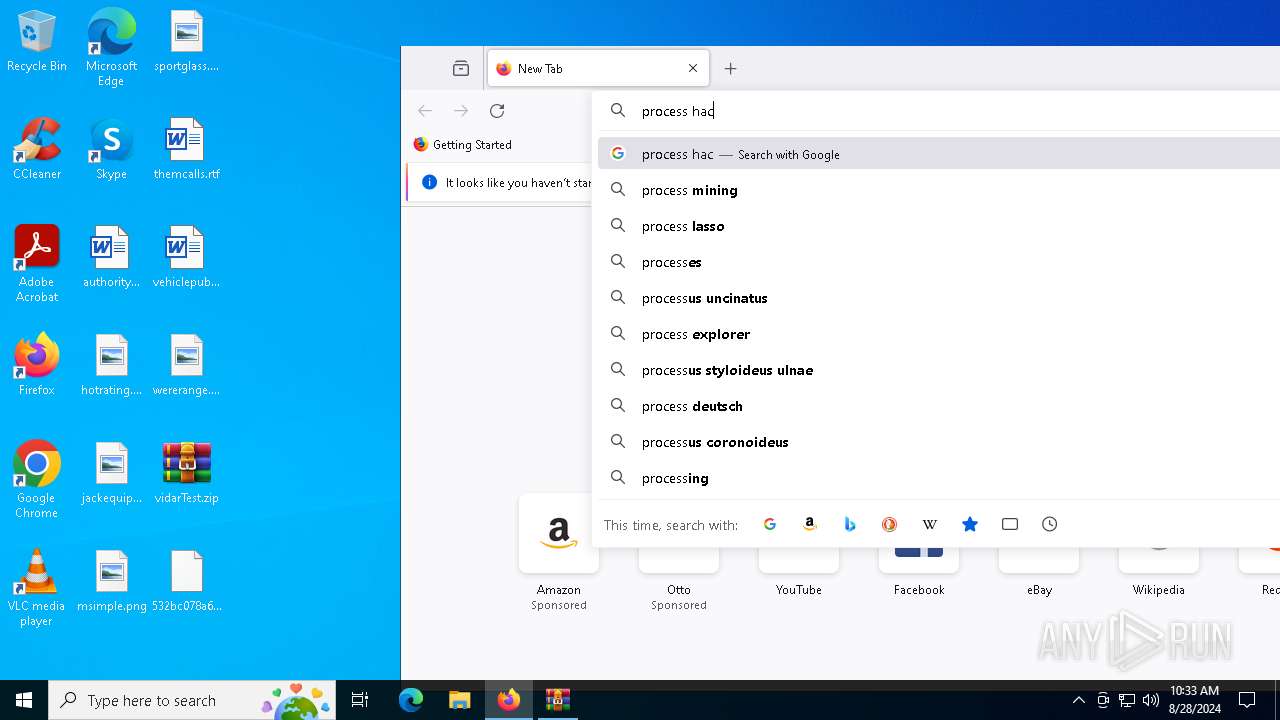Image resolution: width=1280 pixels, height=720 pixels.
Task: Search this time with Bing icon
Action: pos(850,524)
